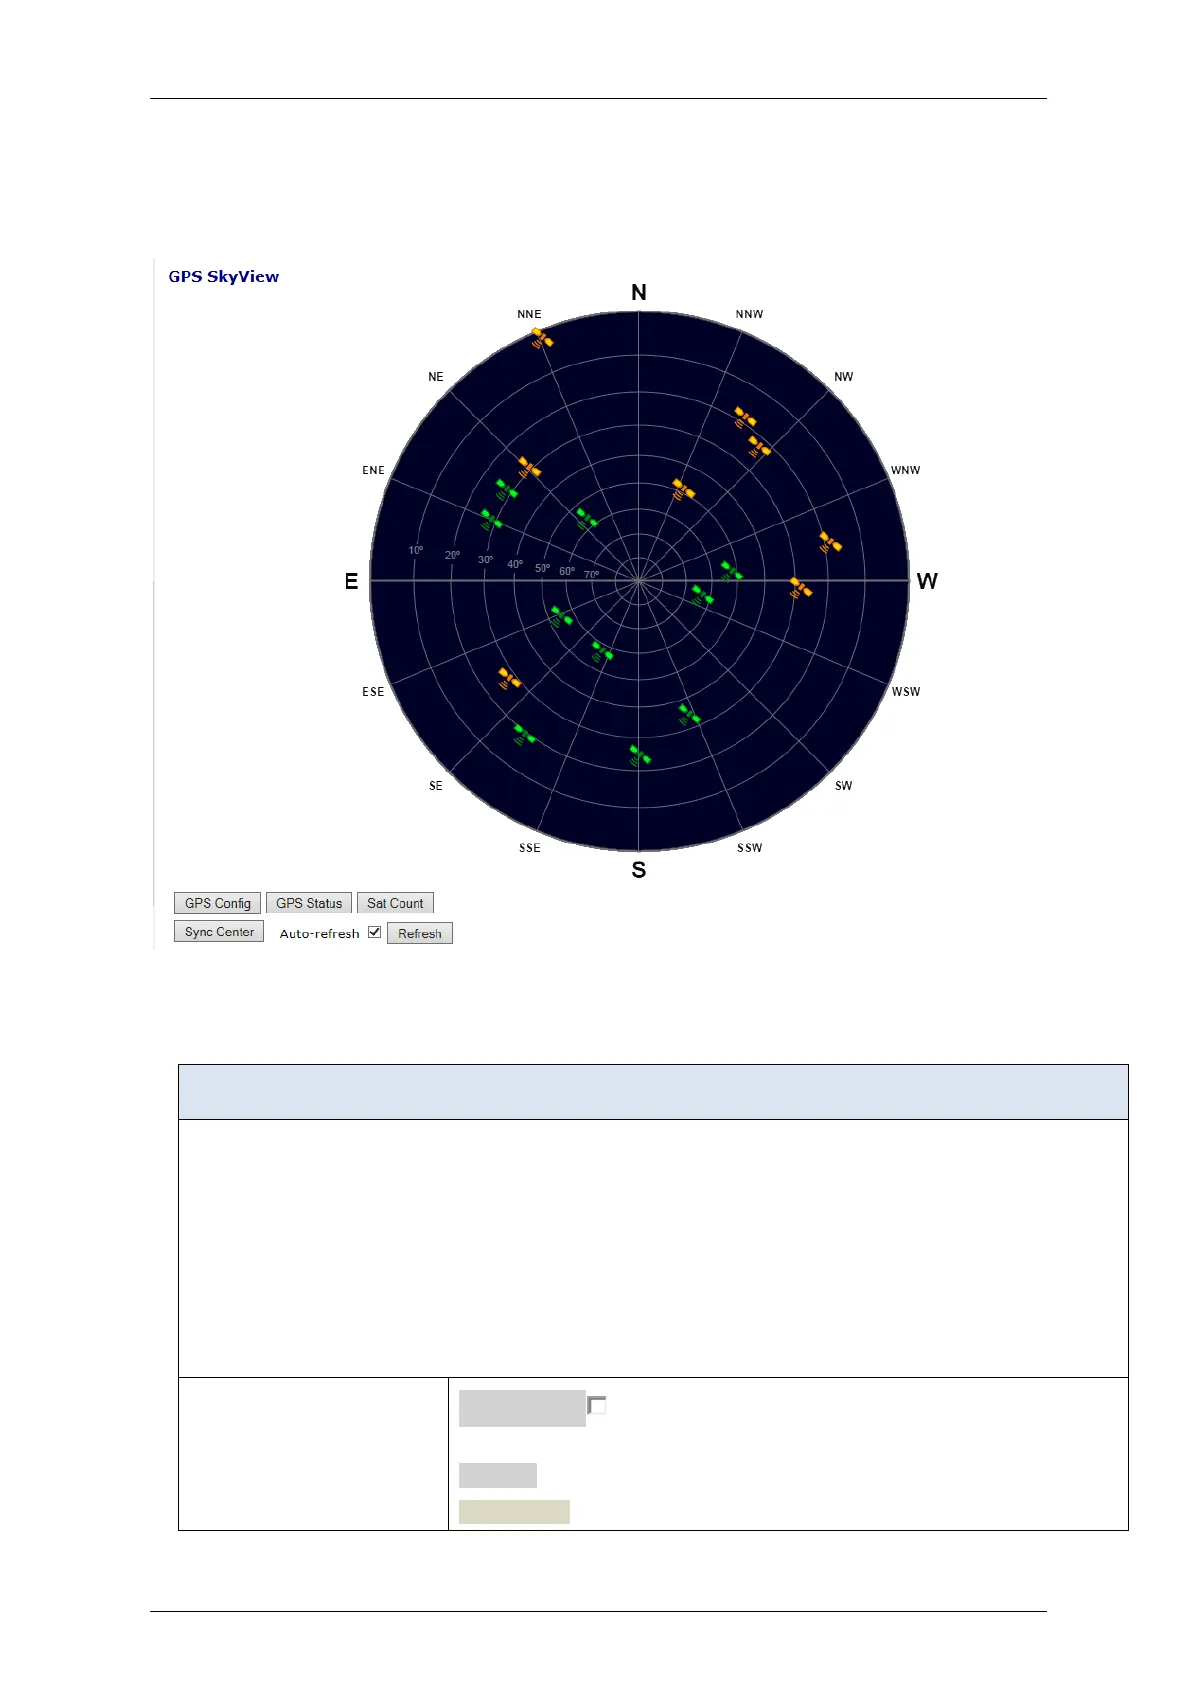Open the GPS Status page

pyautogui.click(x=309, y=903)
